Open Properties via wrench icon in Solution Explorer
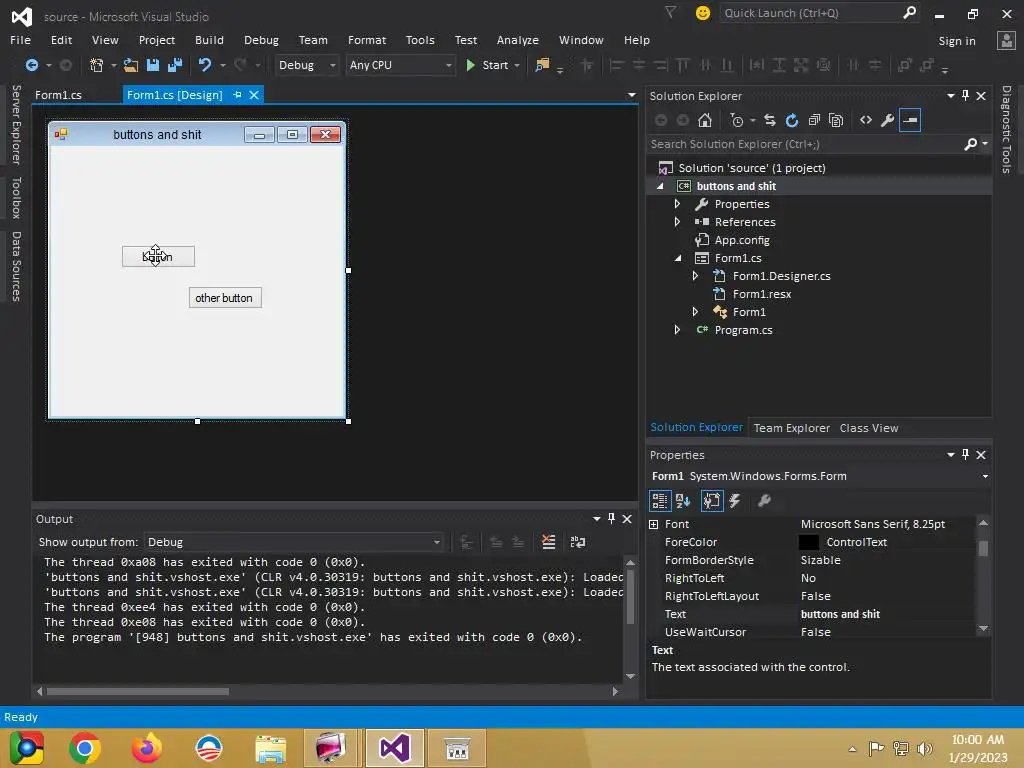The width and height of the screenshot is (1024, 768). 888,120
